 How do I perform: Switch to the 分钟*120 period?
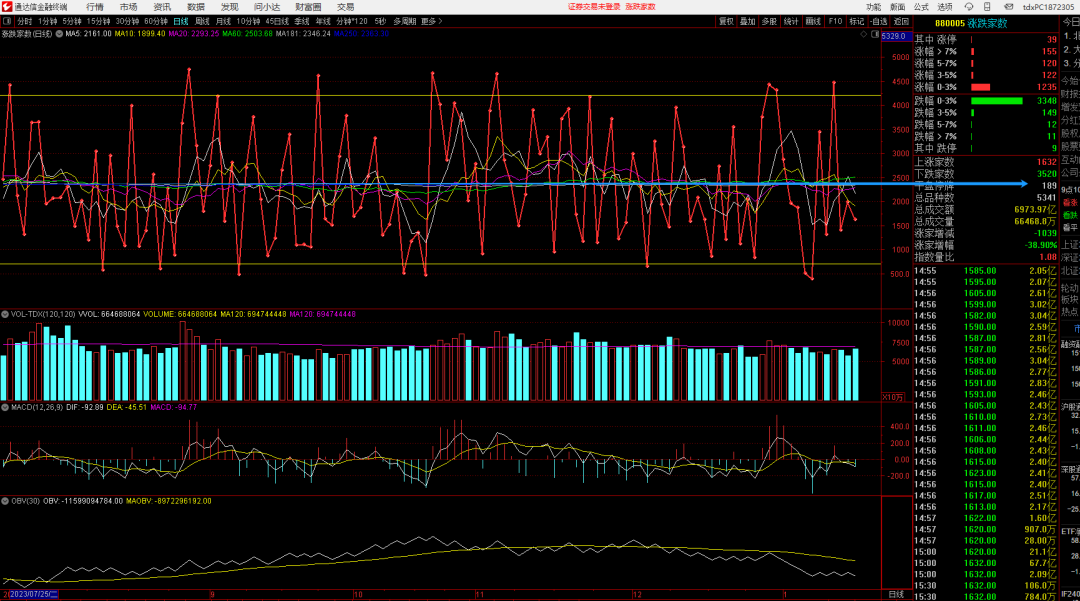352,21
